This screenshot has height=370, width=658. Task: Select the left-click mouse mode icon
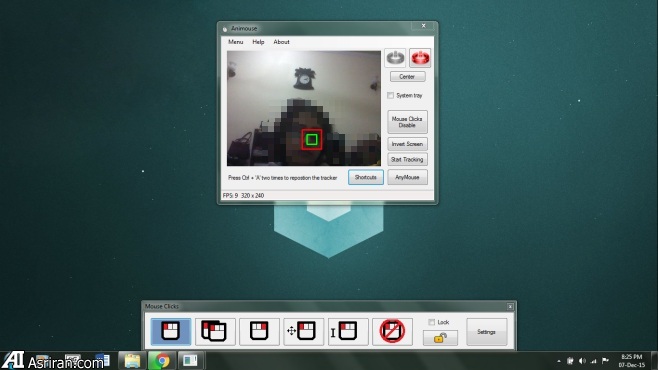click(x=171, y=331)
